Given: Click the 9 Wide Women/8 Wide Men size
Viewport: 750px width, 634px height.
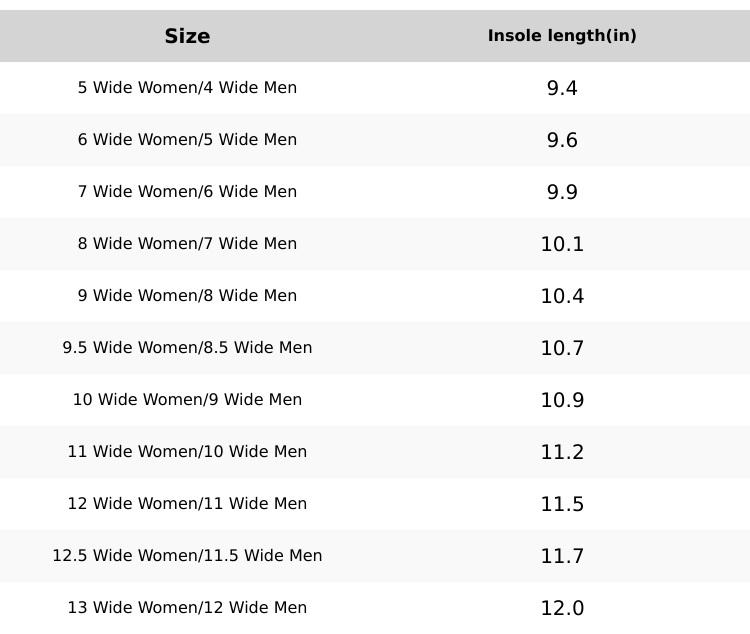Looking at the screenshot, I should (187, 296).
